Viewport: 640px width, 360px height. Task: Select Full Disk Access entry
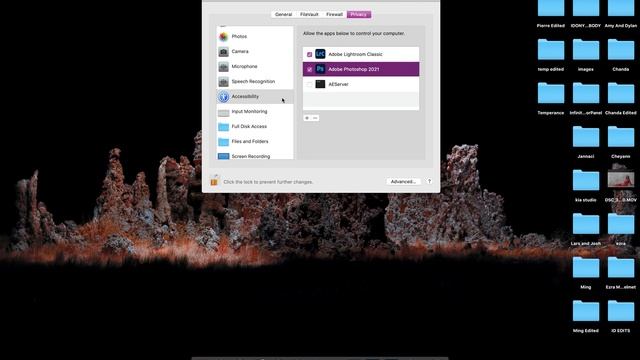(x=255, y=127)
